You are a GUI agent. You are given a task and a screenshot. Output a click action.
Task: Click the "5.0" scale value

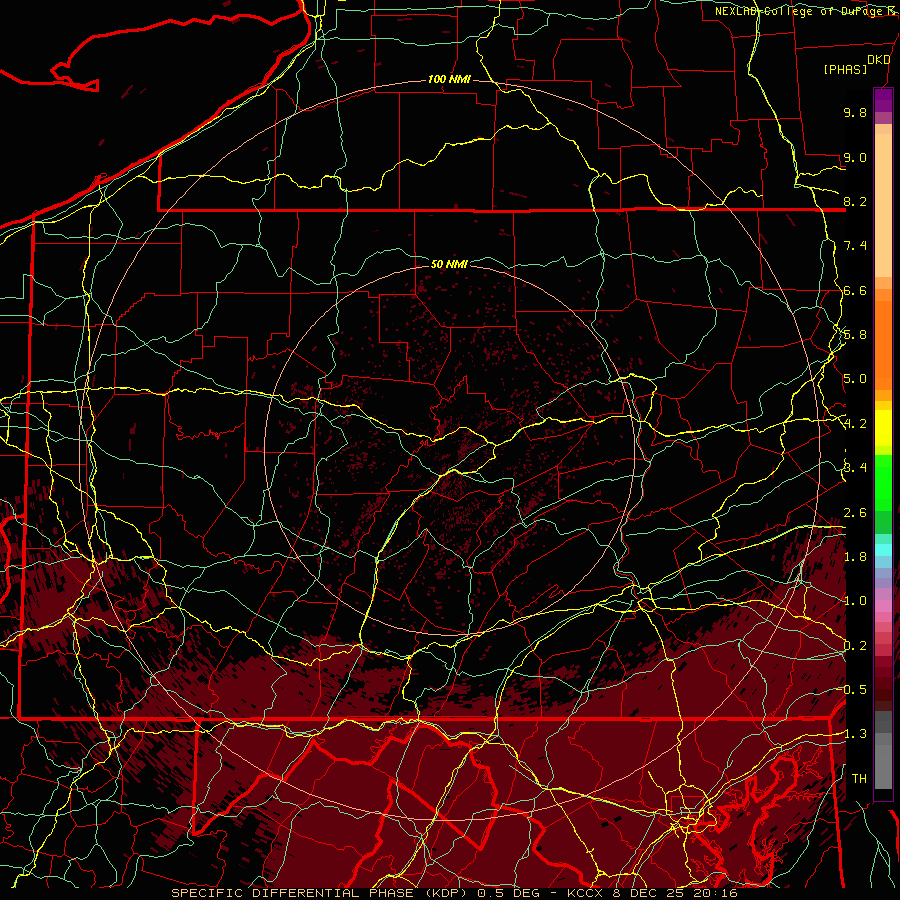click(855, 379)
